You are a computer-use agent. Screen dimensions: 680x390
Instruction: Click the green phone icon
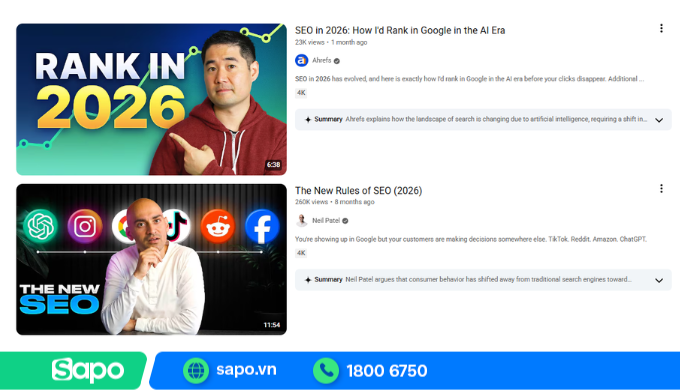coord(326,370)
